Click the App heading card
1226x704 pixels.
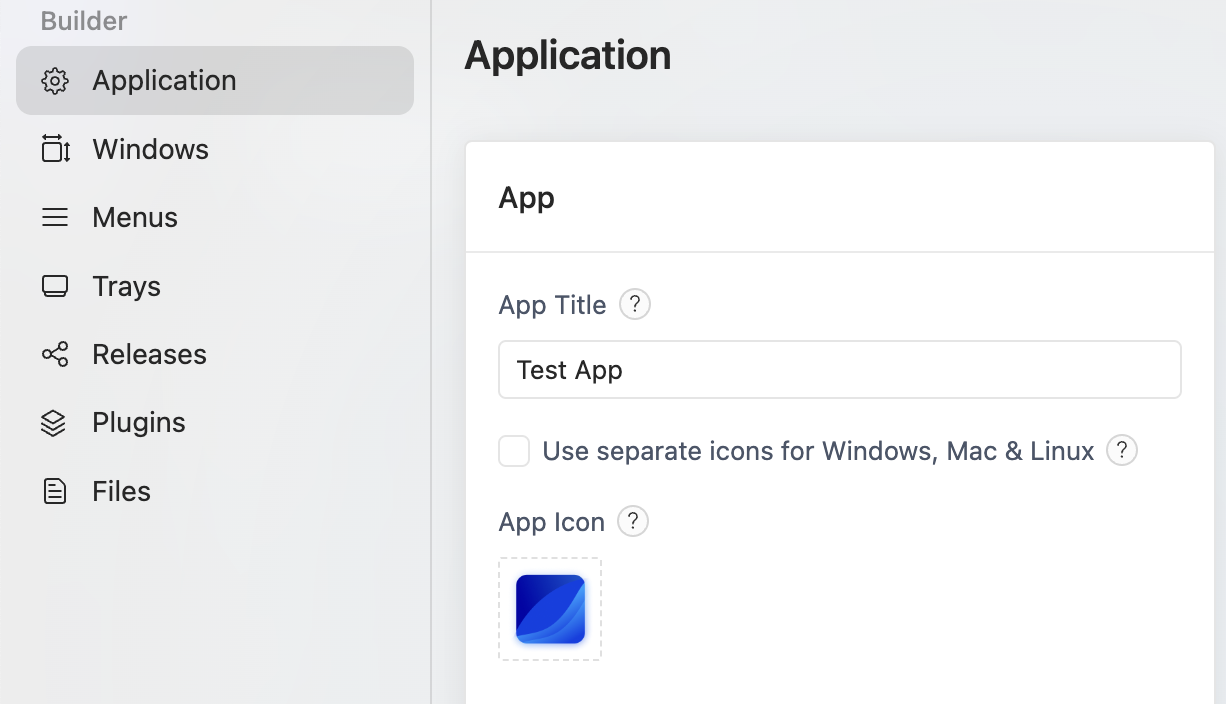pyautogui.click(x=526, y=197)
